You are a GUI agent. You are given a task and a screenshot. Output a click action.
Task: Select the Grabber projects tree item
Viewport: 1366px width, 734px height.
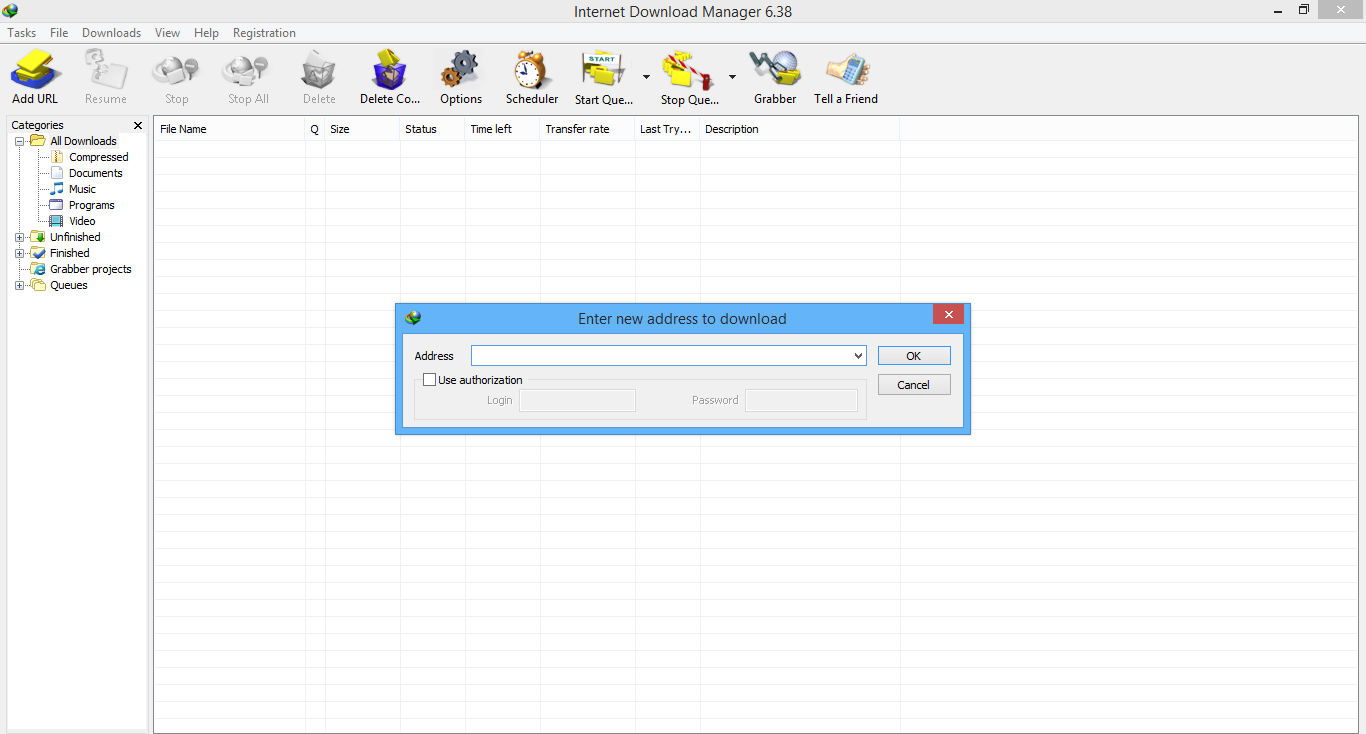tap(90, 269)
